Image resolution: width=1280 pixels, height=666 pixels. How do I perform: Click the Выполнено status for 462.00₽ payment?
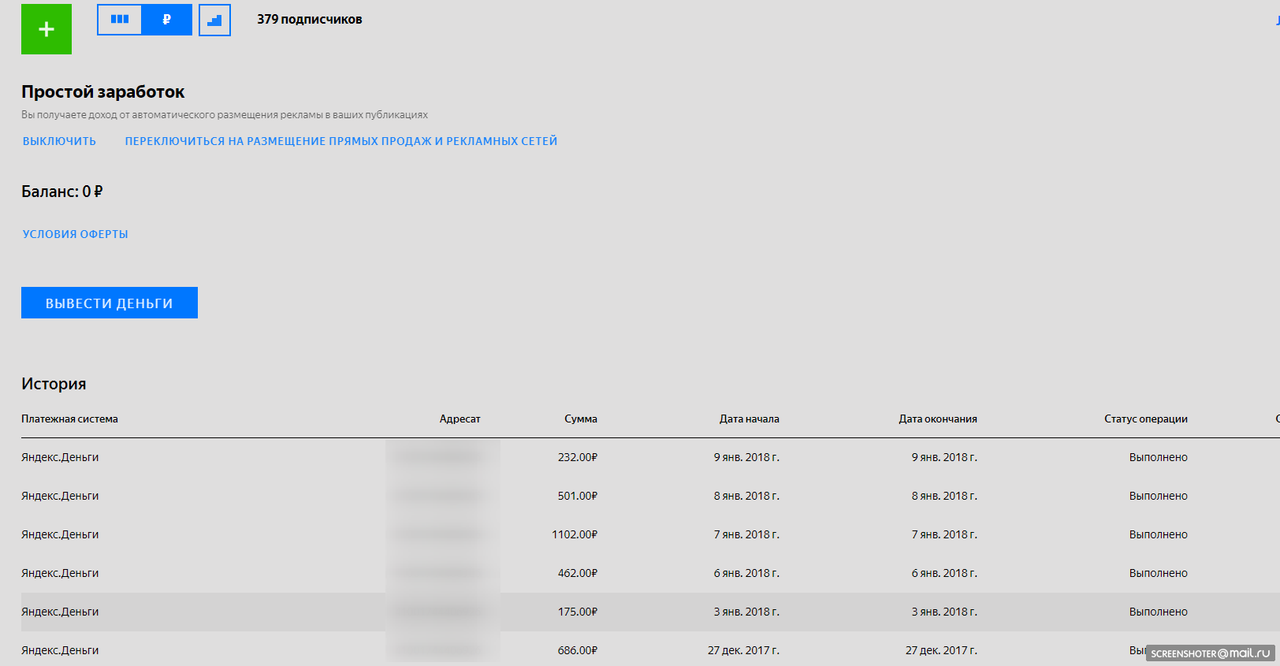1158,573
